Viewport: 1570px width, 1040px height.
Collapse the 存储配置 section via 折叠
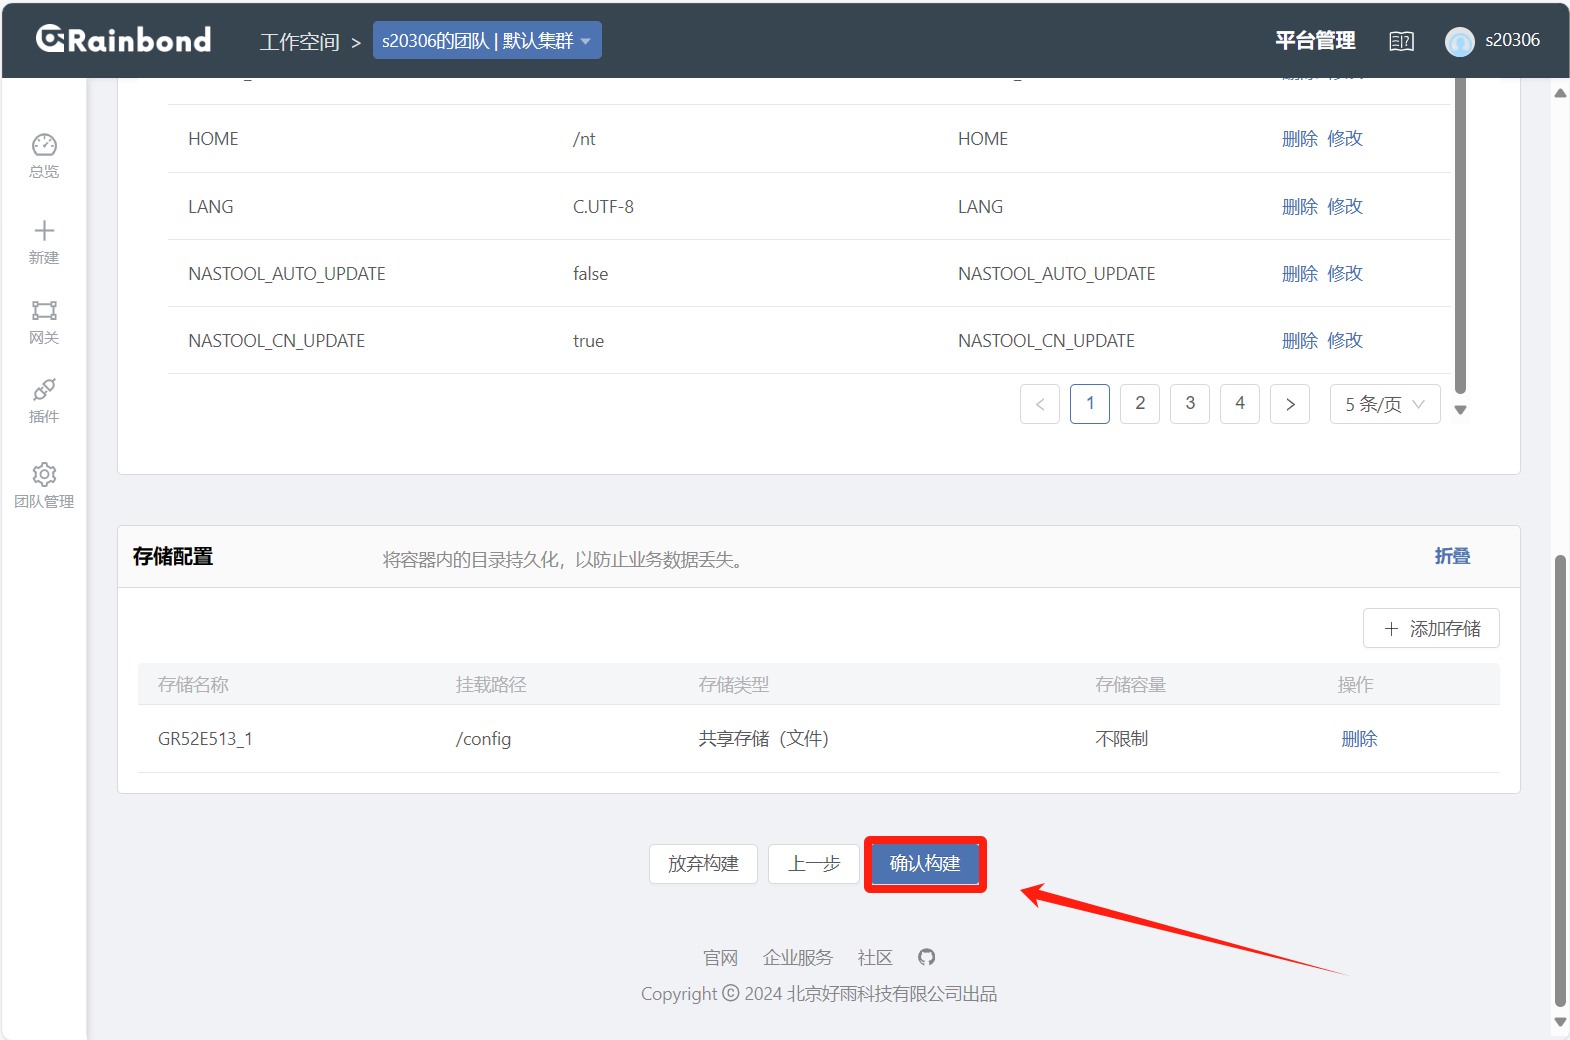pyautogui.click(x=1452, y=556)
